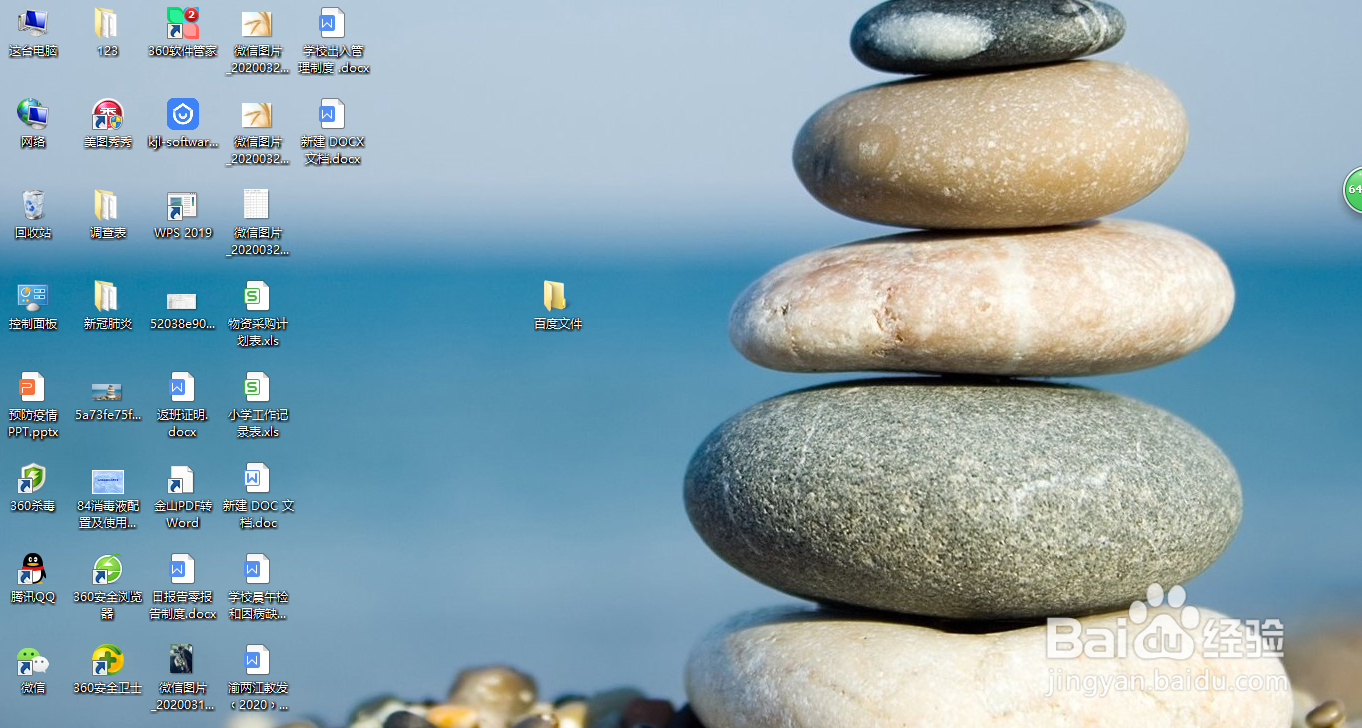Launch the 金山PDF转Word shortcut
Image resolution: width=1362 pixels, height=728 pixels.
(183, 496)
